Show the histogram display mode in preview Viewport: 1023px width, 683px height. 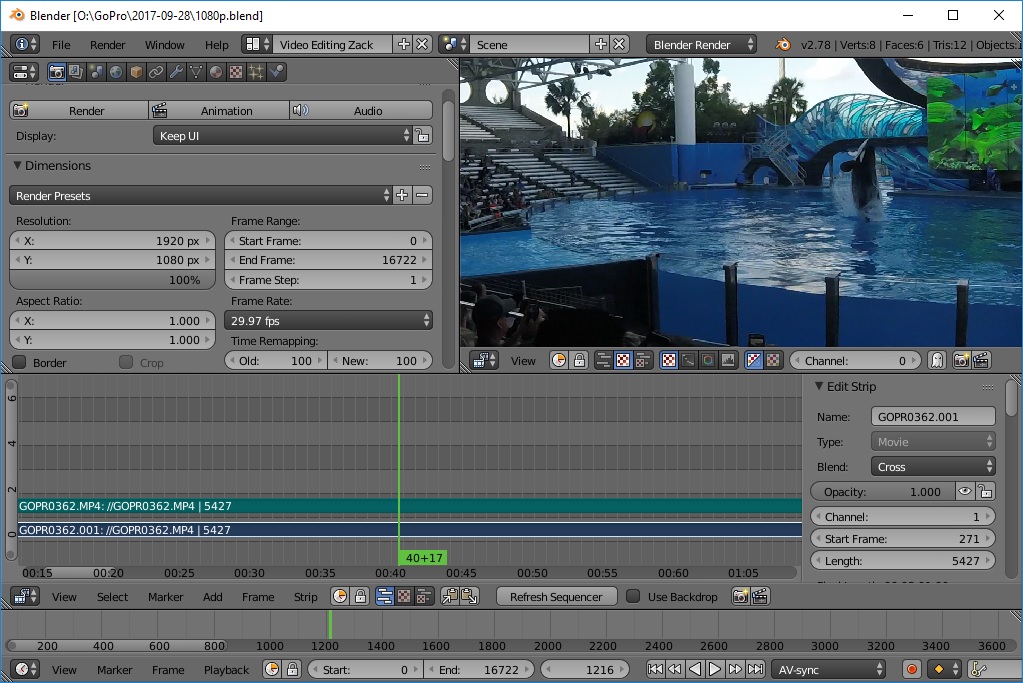(727, 361)
